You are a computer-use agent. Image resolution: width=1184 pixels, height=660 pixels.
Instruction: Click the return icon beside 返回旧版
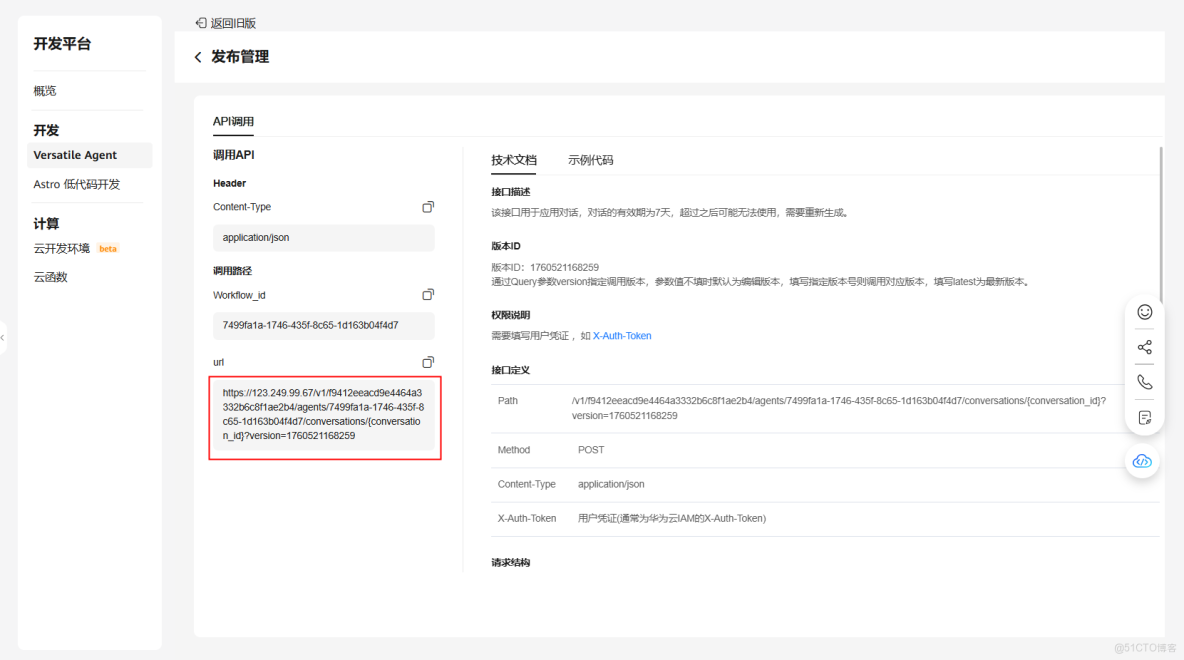(200, 22)
